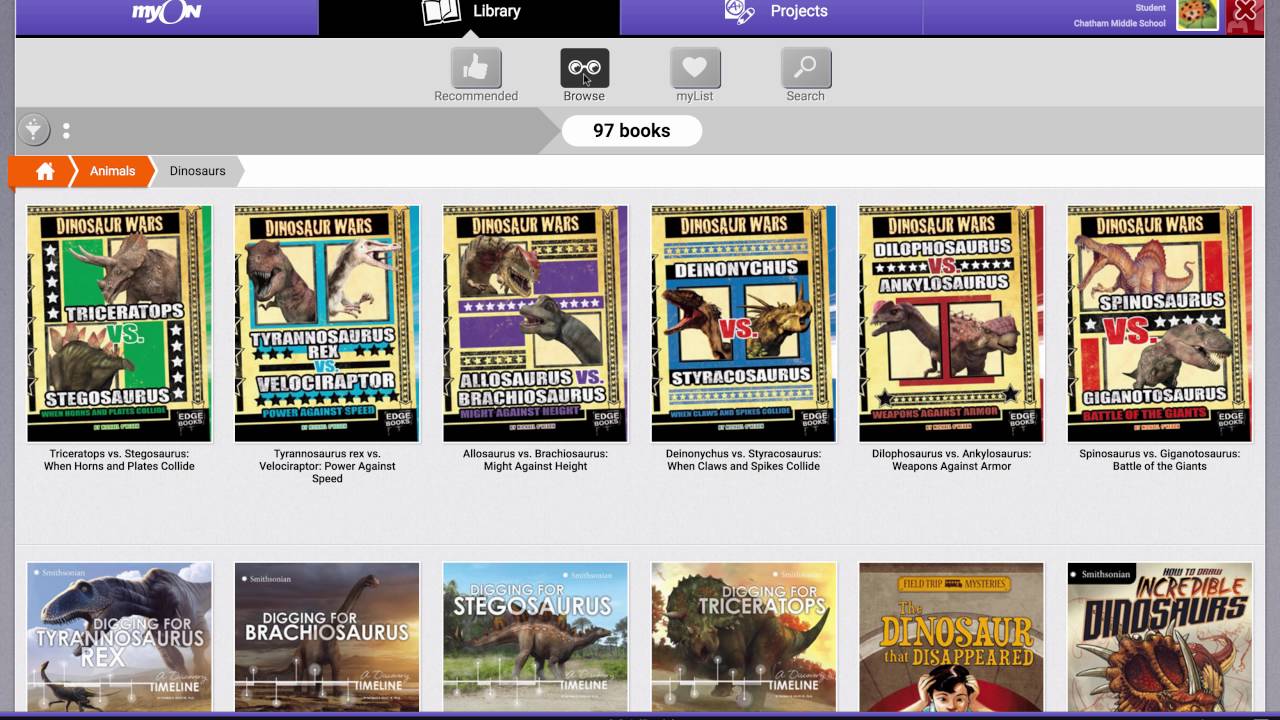Select the Dinosaurs breadcrumb
1280x720 pixels.
(198, 171)
